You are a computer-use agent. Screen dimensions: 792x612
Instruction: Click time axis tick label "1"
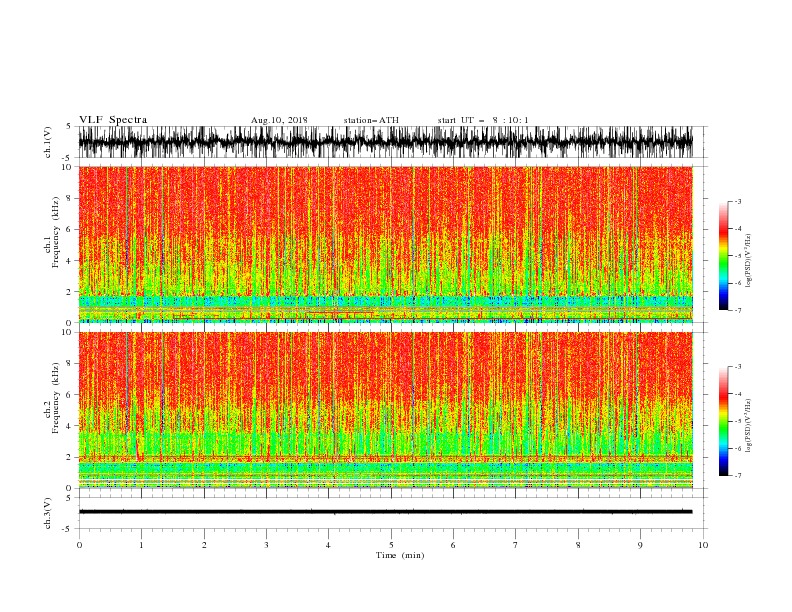tap(141, 545)
